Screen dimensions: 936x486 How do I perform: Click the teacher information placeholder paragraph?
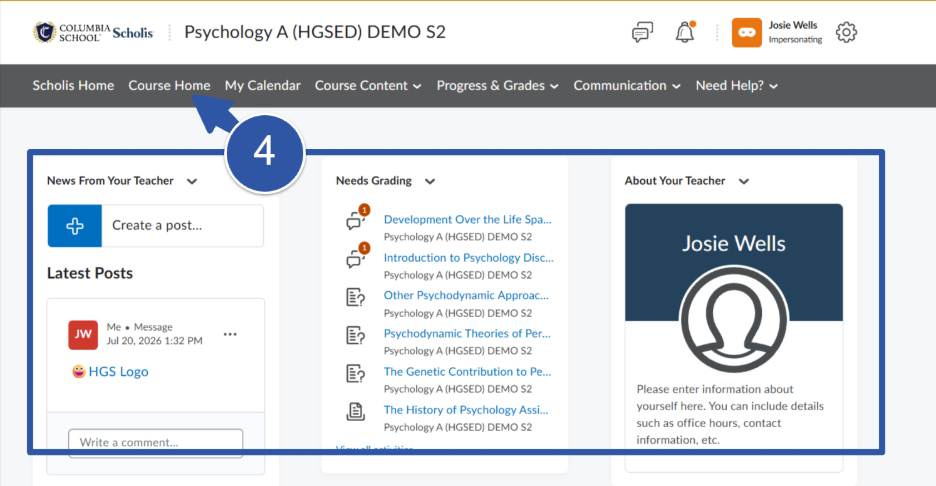pos(729,414)
